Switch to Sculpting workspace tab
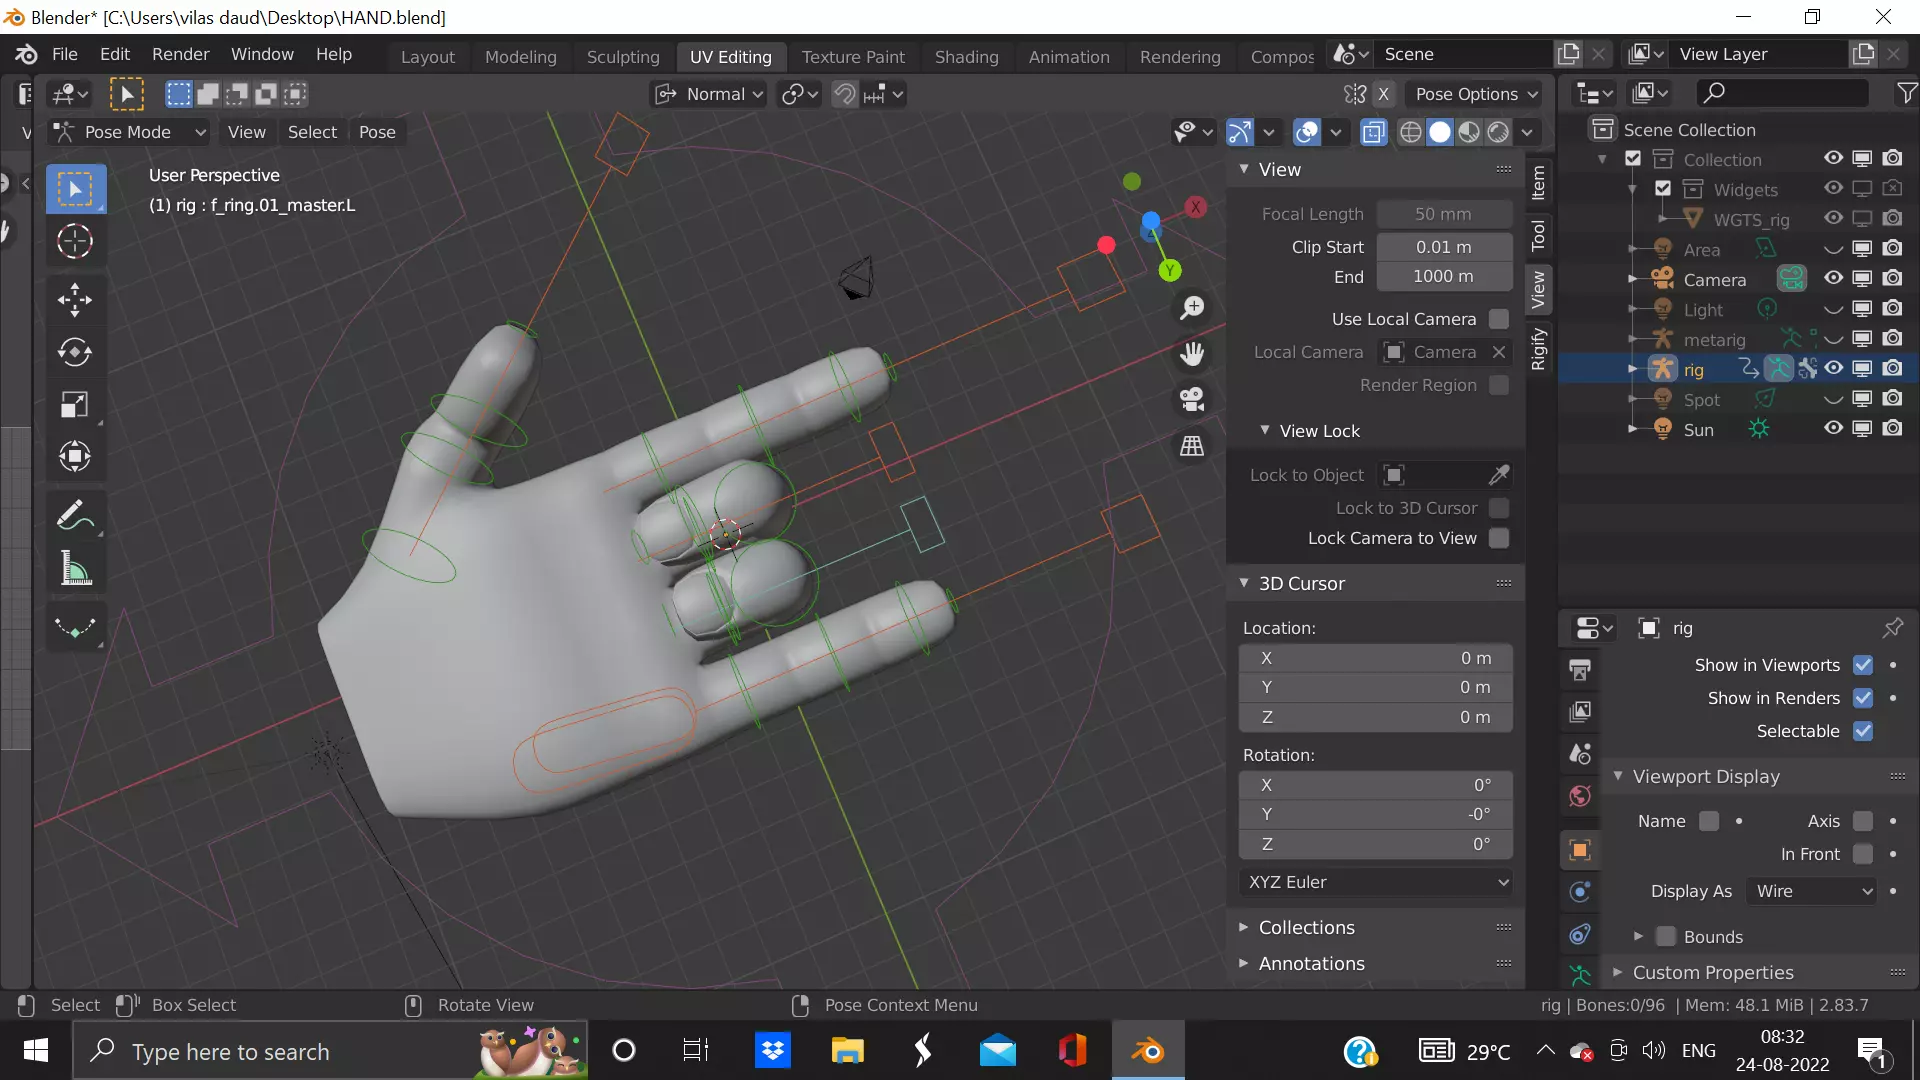Screen dimensions: 1920x1080 tap(623, 57)
